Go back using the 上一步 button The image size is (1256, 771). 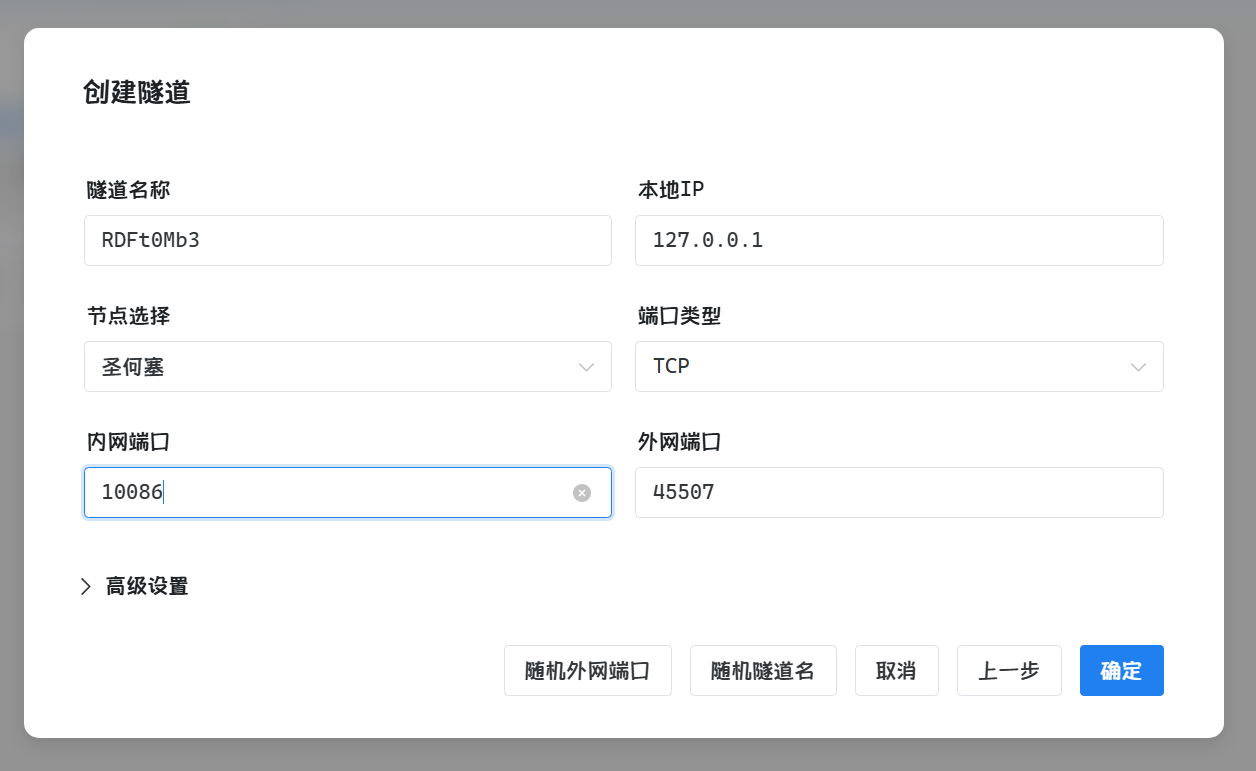coord(1008,671)
